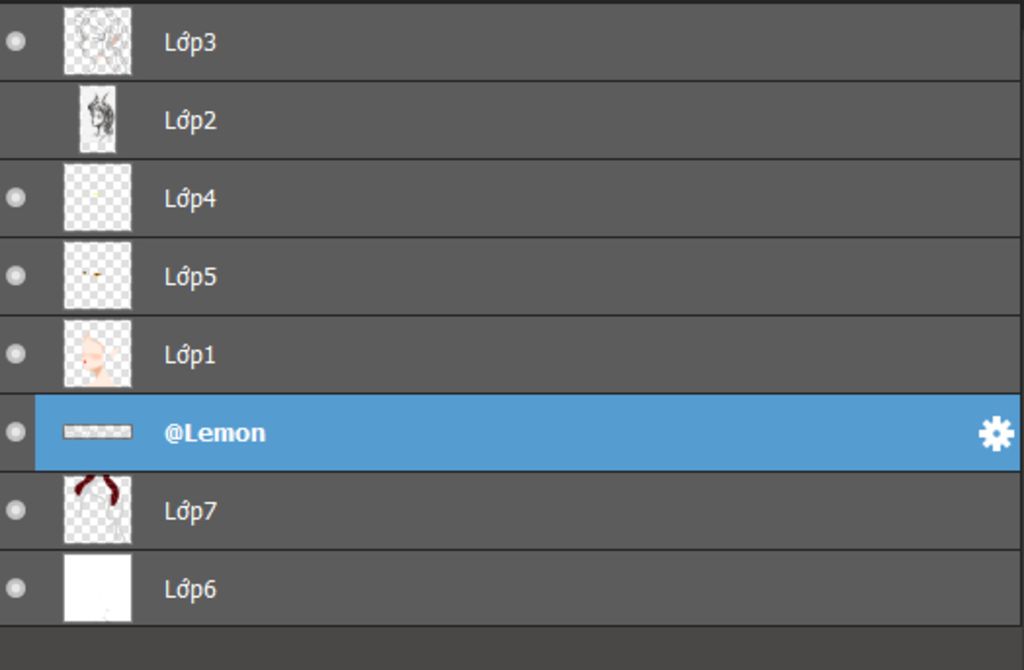Hide the Lớp6 background layer
This screenshot has height=670, width=1024.
click(16, 588)
